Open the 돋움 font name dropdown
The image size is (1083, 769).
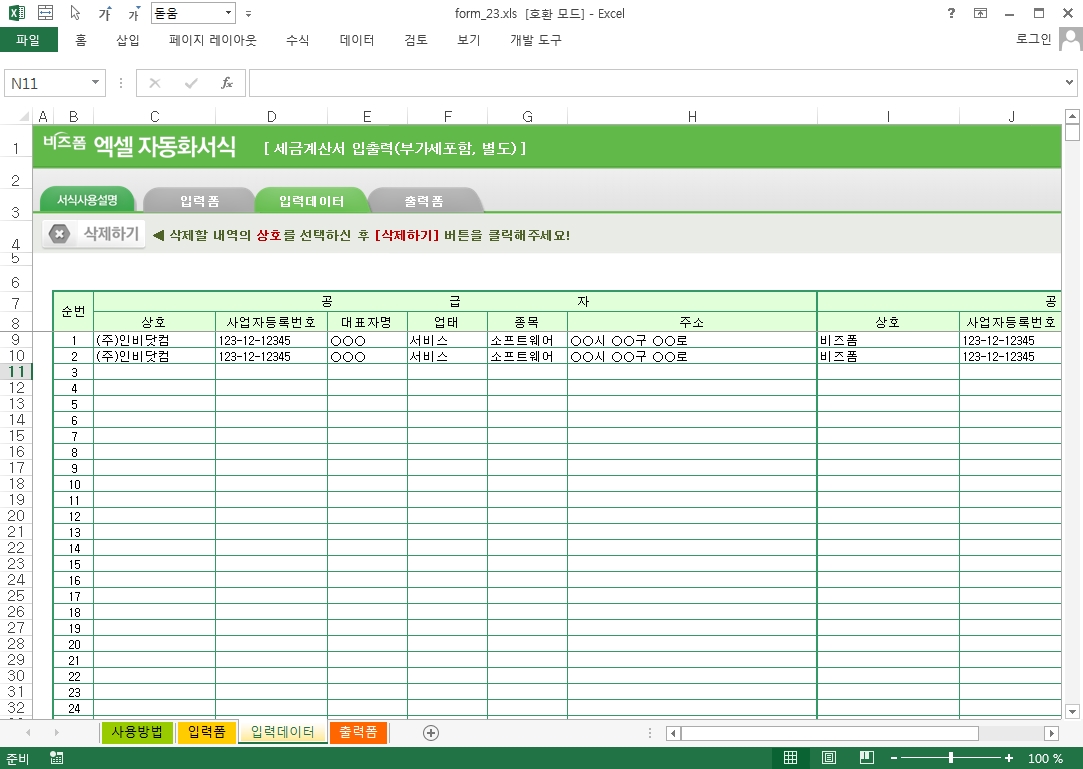[229, 14]
